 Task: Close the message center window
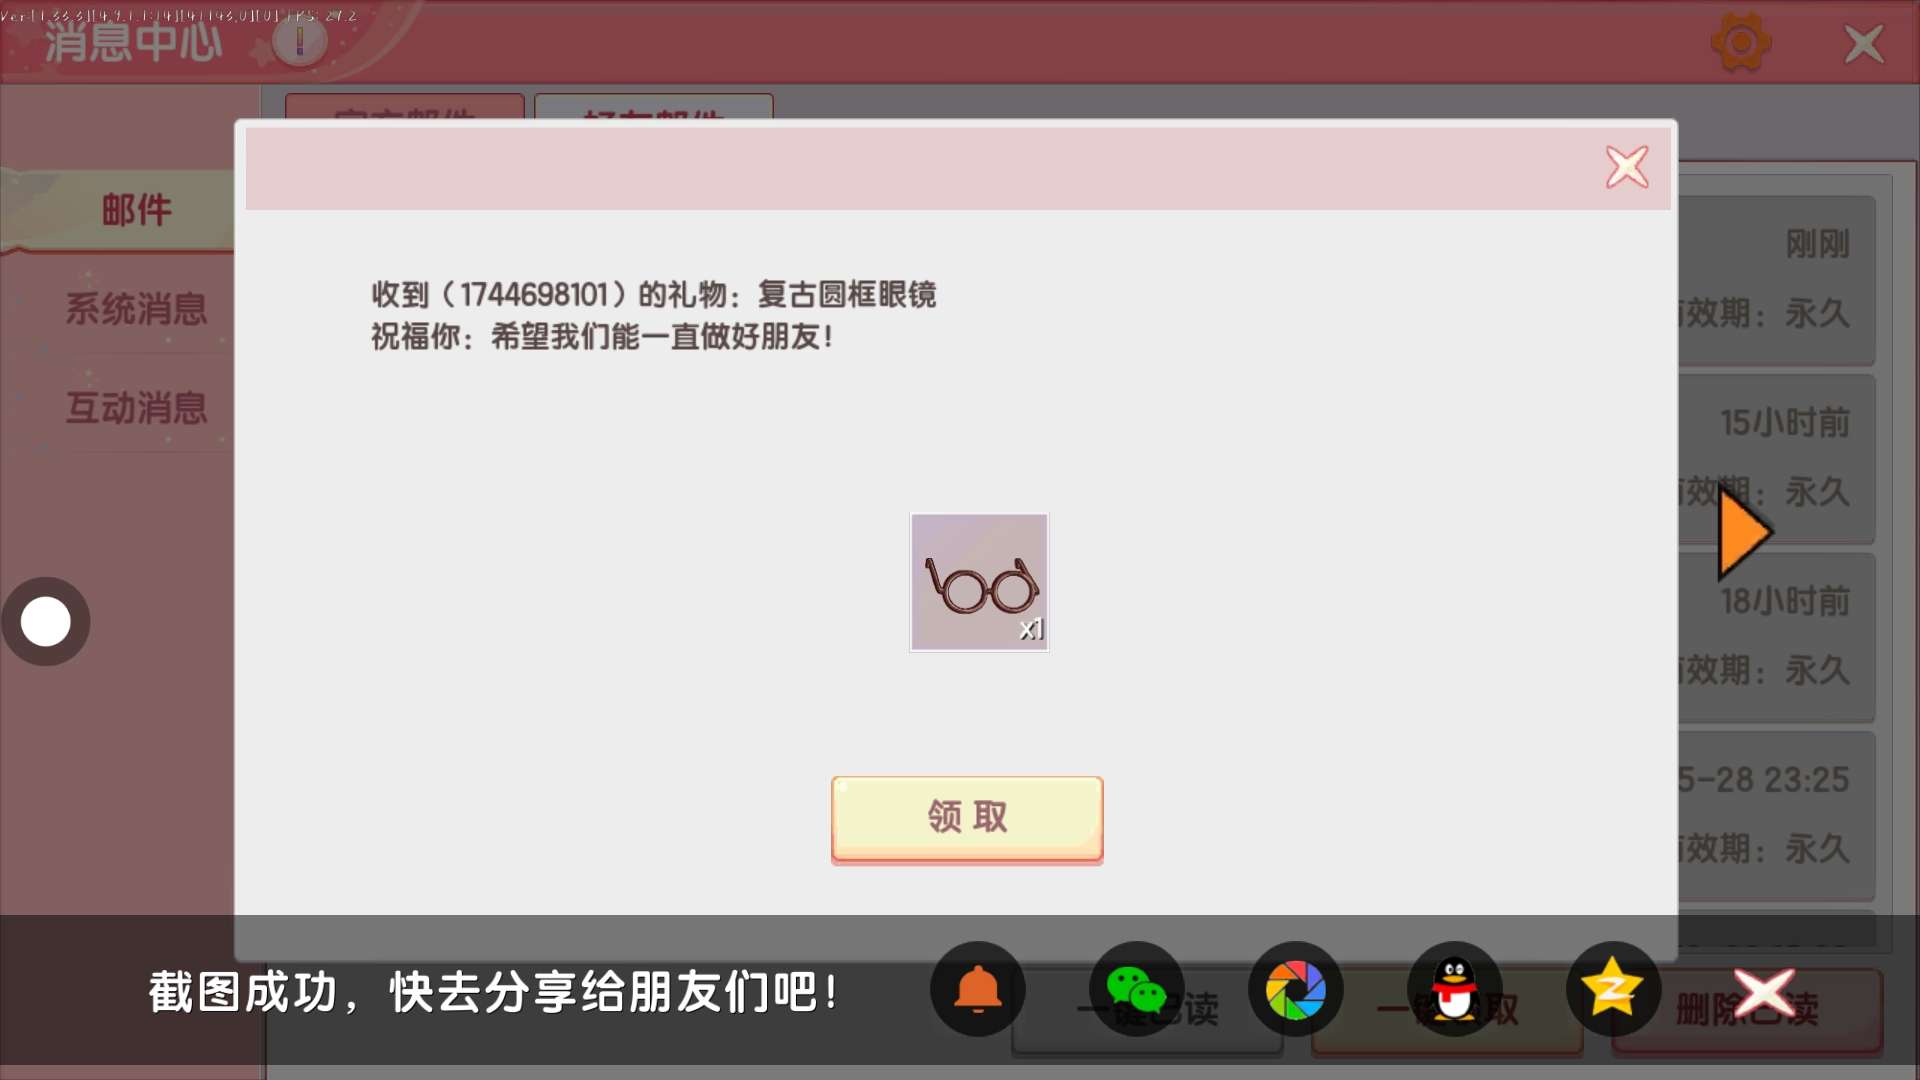coord(1863,44)
